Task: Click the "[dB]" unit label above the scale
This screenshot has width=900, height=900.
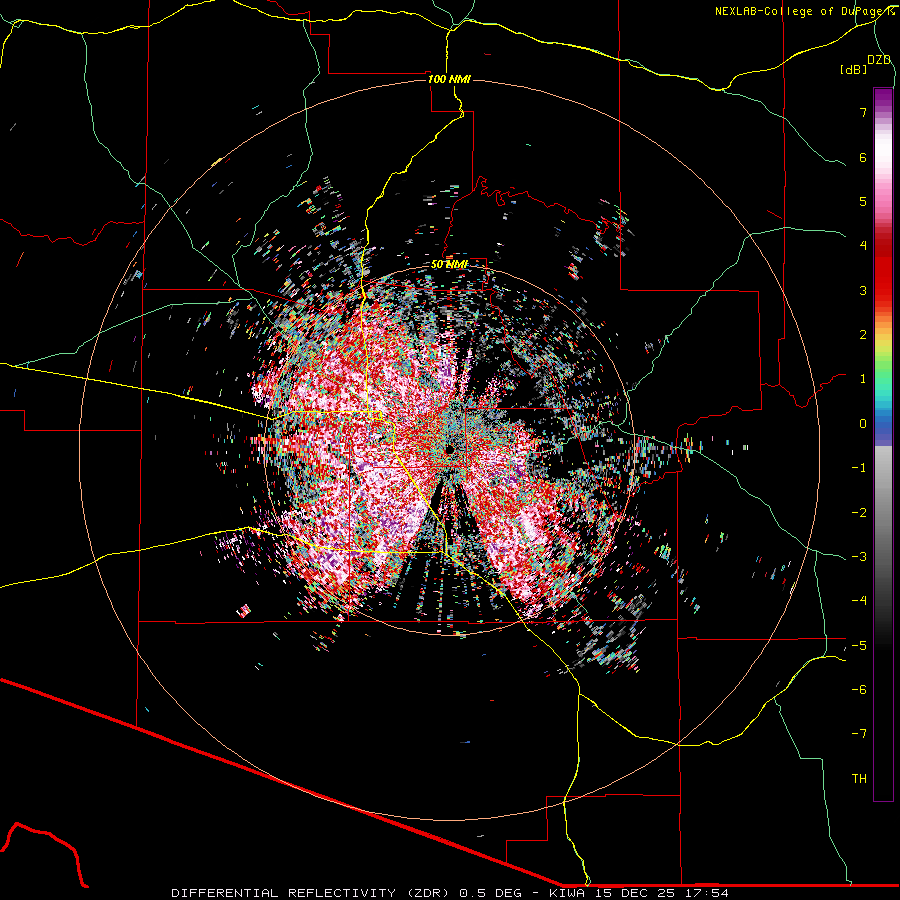Action: tap(853, 69)
